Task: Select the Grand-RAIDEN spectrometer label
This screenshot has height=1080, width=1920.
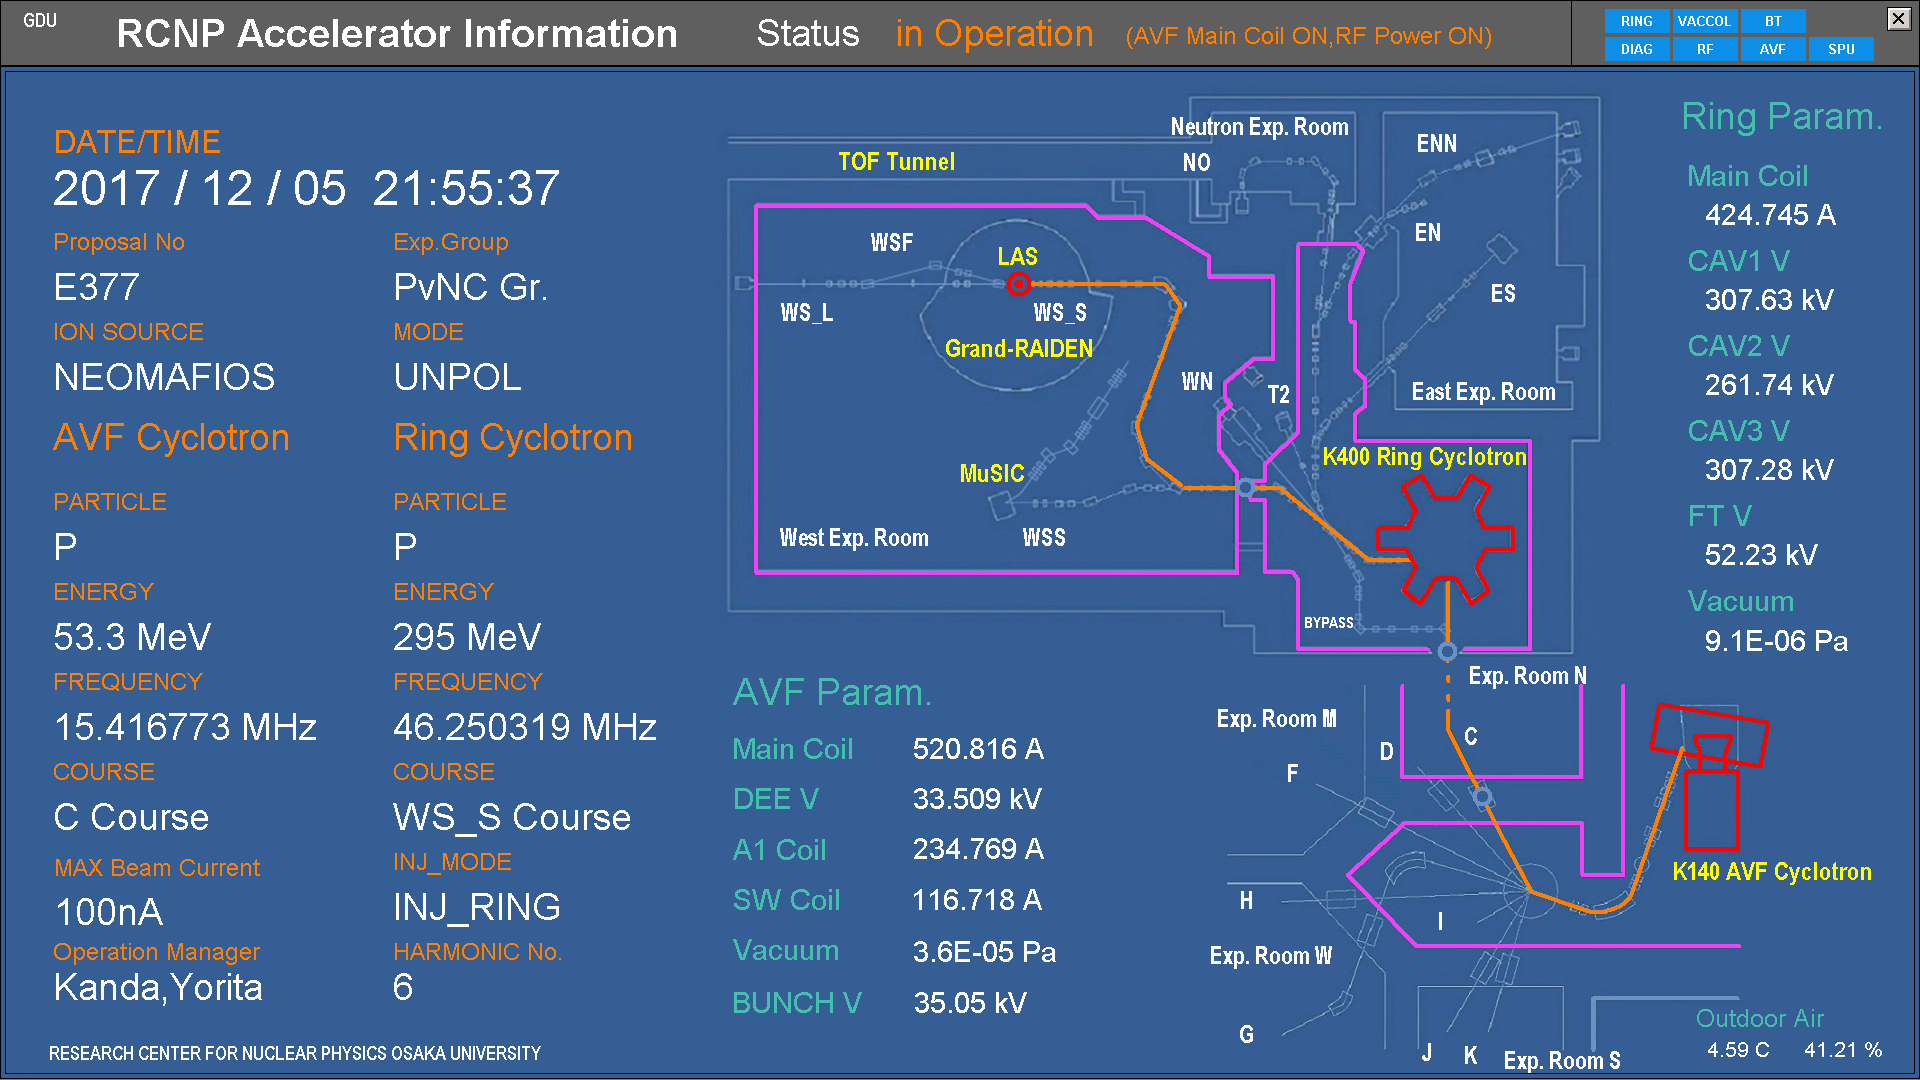Action: (x=1018, y=349)
